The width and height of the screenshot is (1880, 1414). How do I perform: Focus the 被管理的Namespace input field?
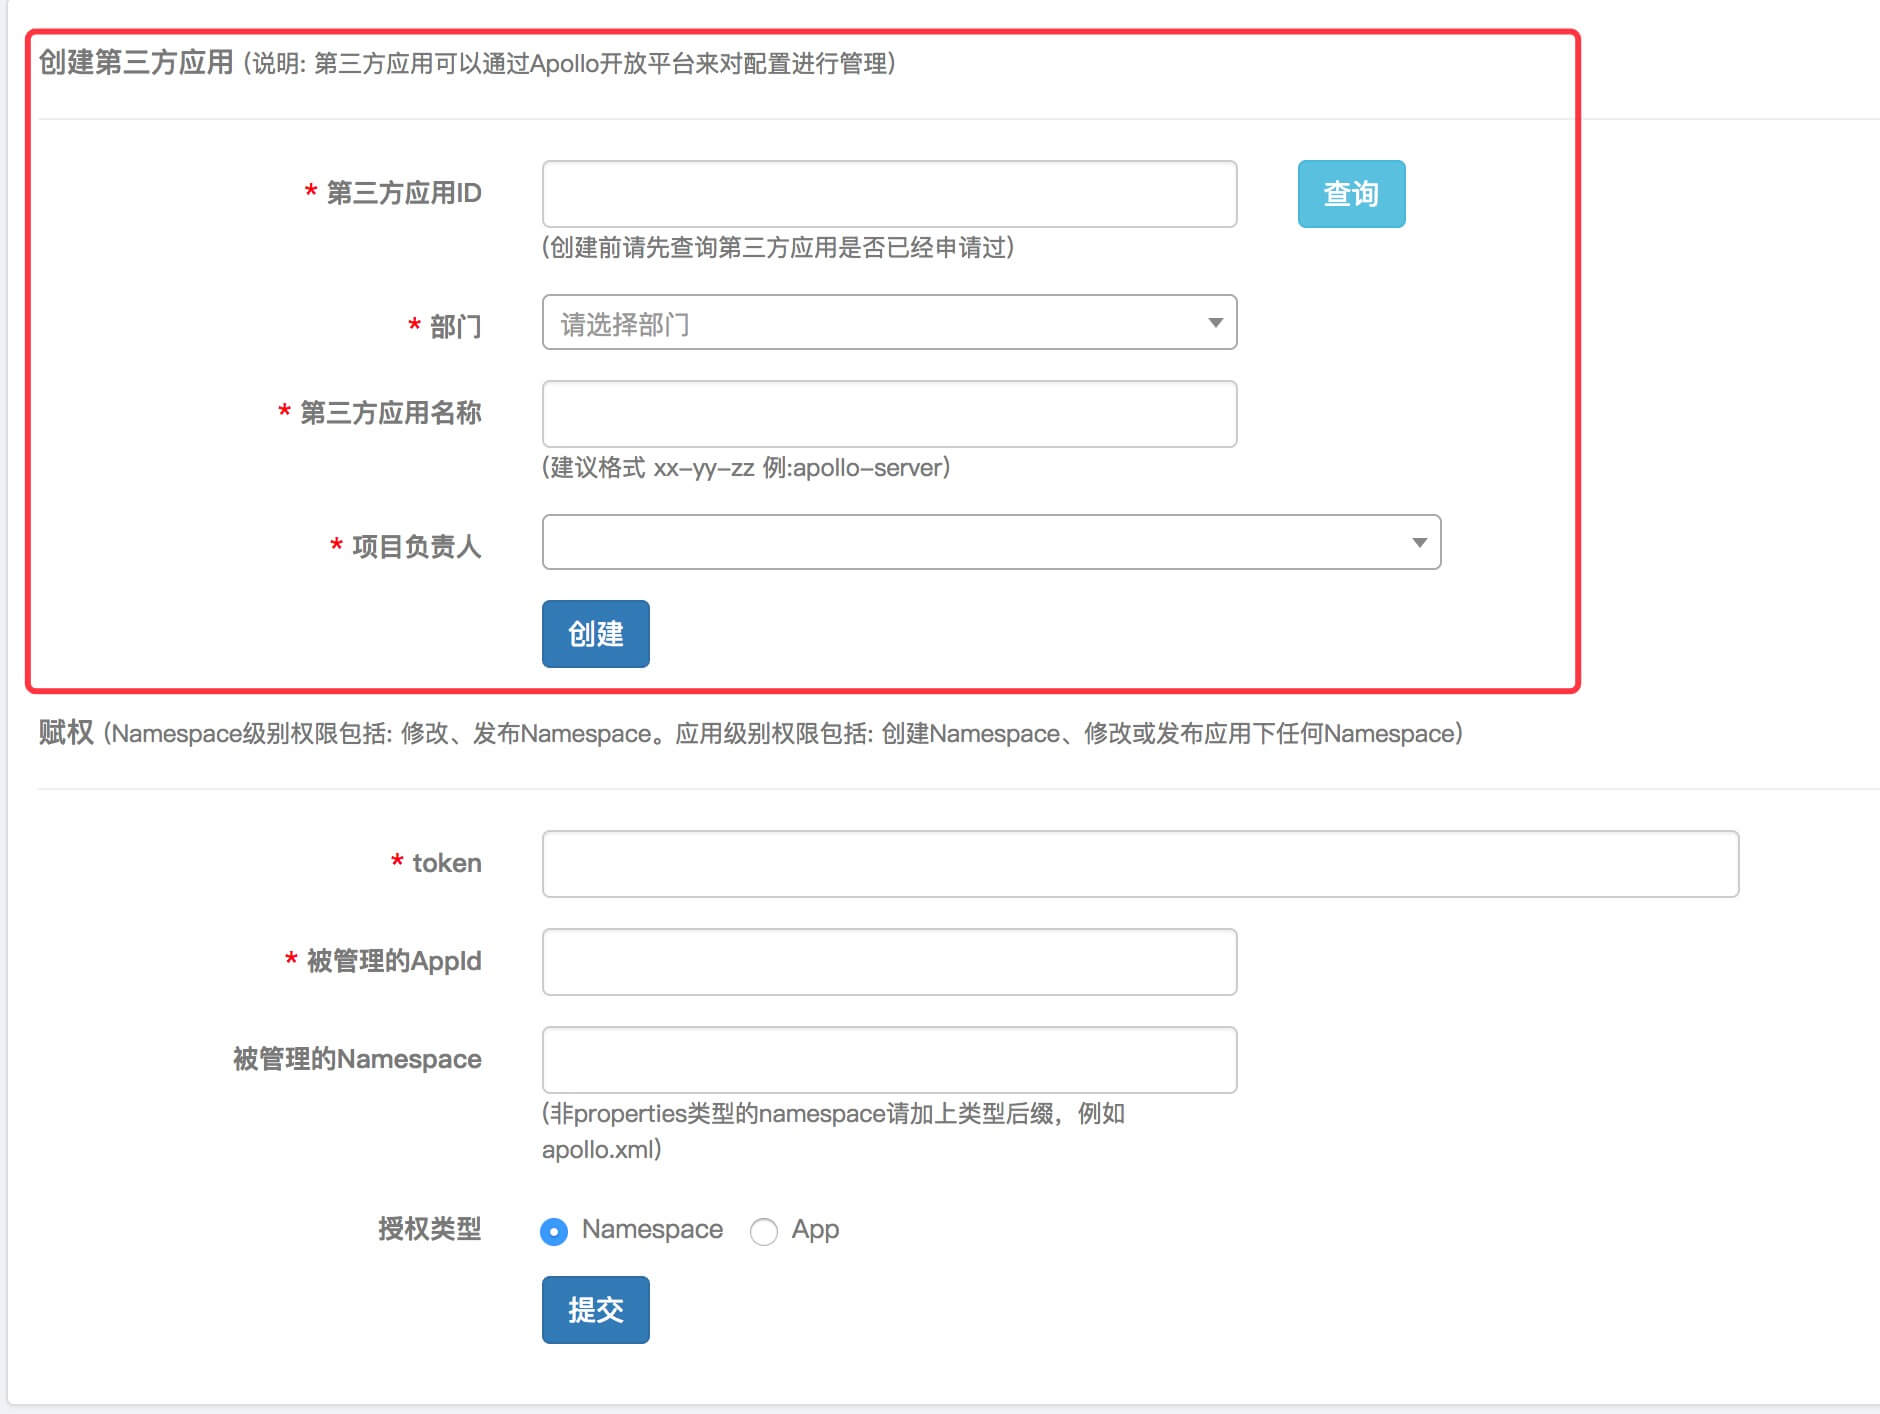pos(889,1060)
